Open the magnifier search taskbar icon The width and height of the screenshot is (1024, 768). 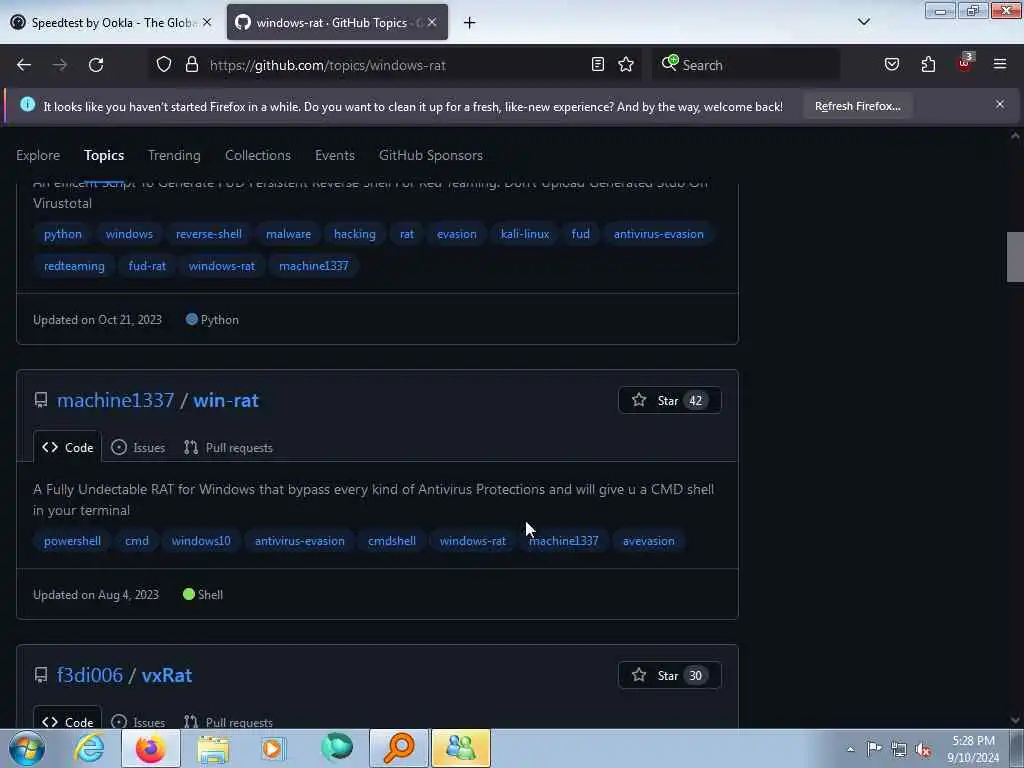coord(399,748)
